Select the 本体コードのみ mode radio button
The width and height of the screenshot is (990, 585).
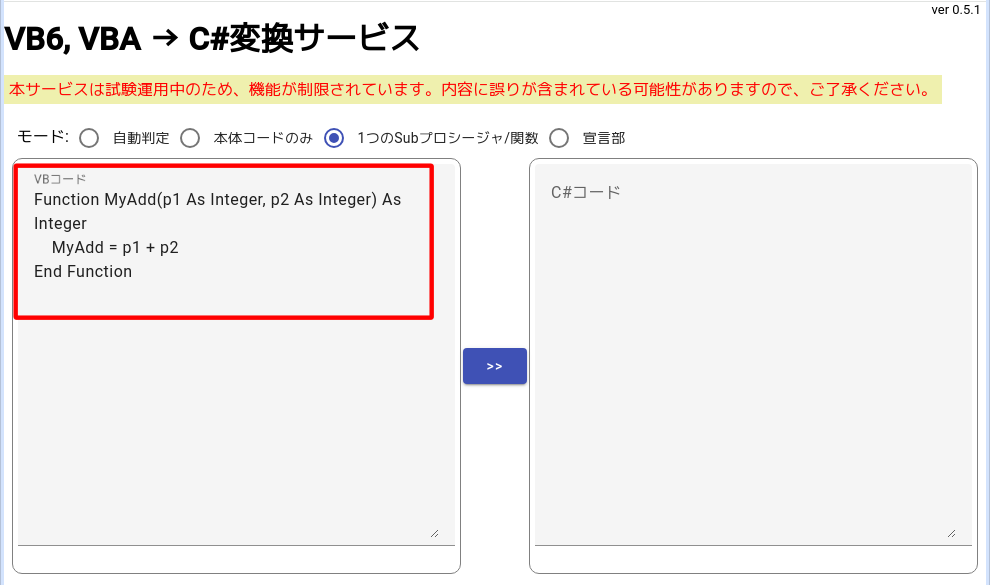click(x=190, y=138)
